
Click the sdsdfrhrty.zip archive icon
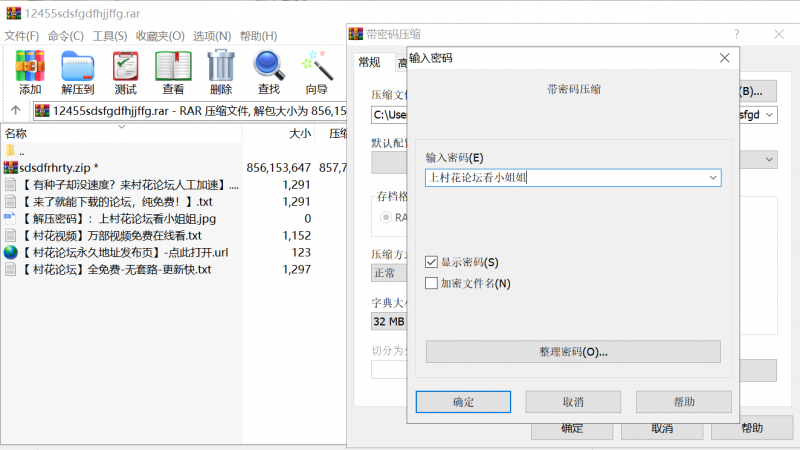pos(11,167)
